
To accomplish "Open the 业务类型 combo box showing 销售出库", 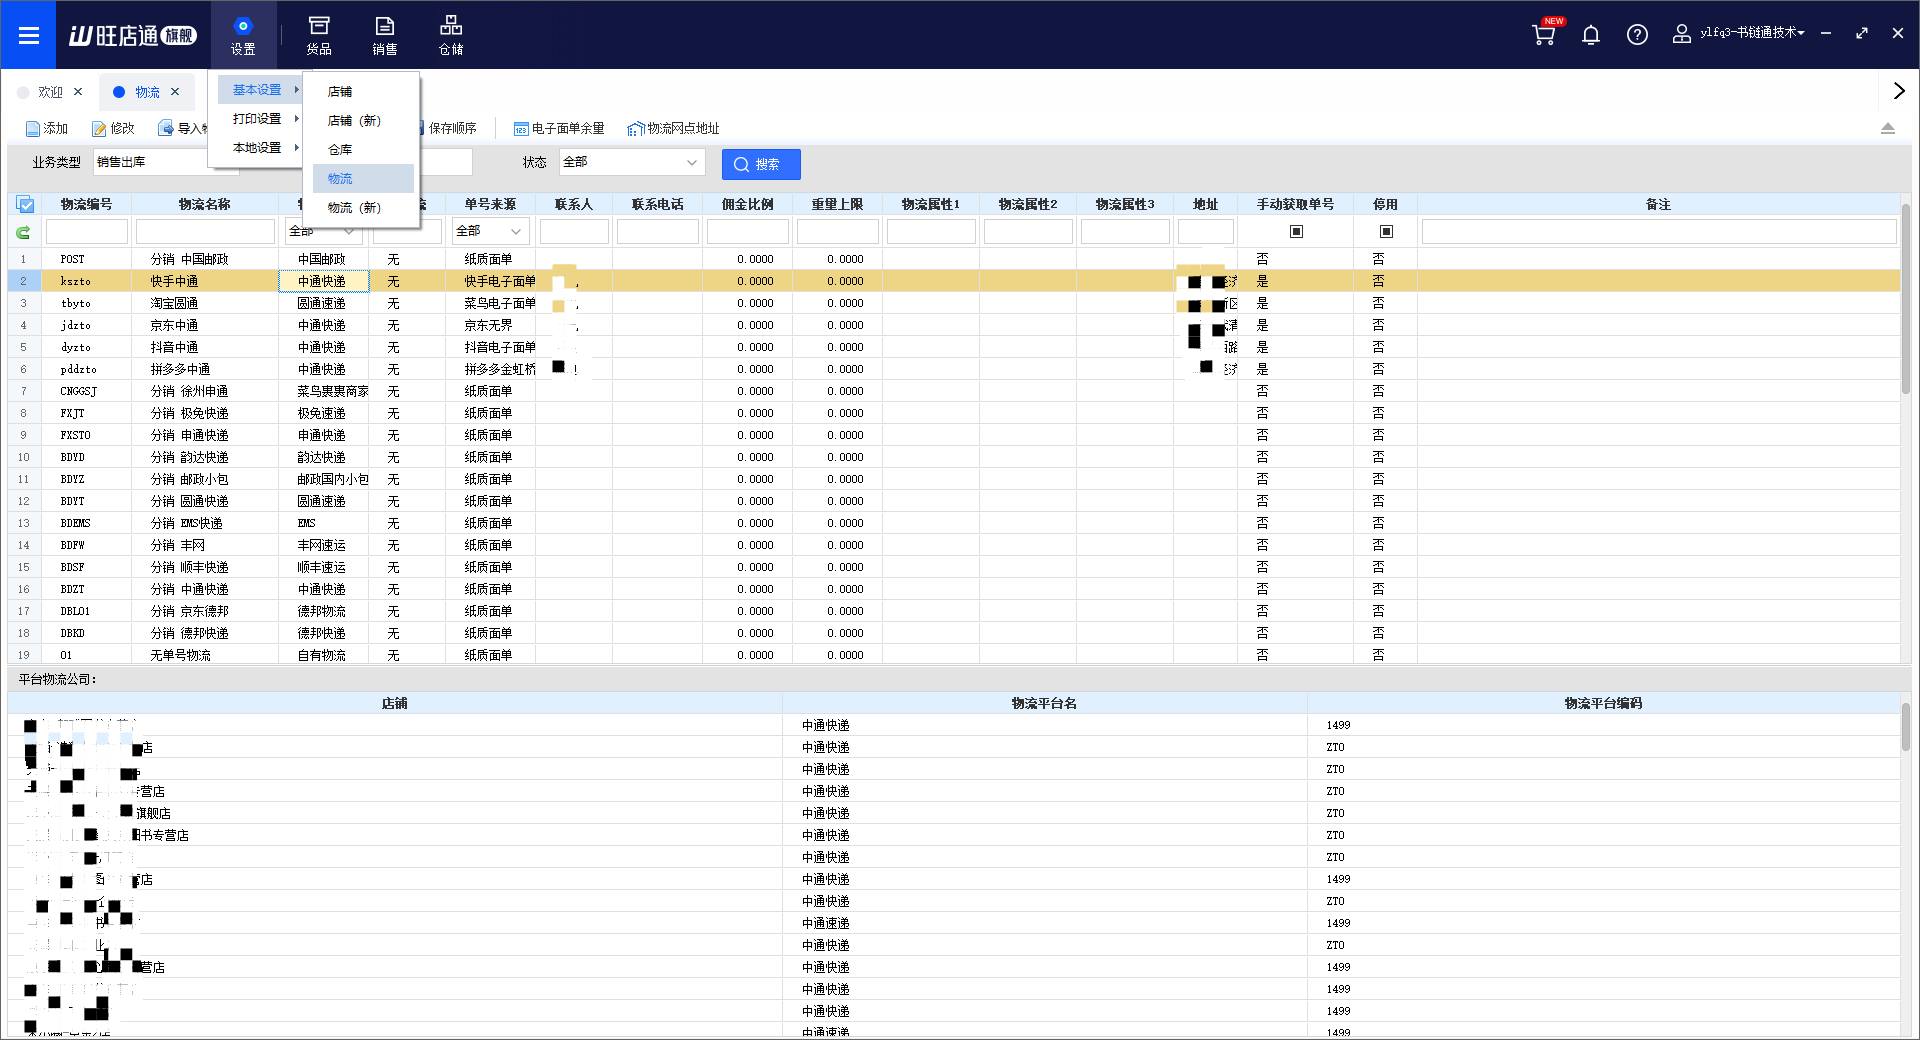I will (x=166, y=162).
